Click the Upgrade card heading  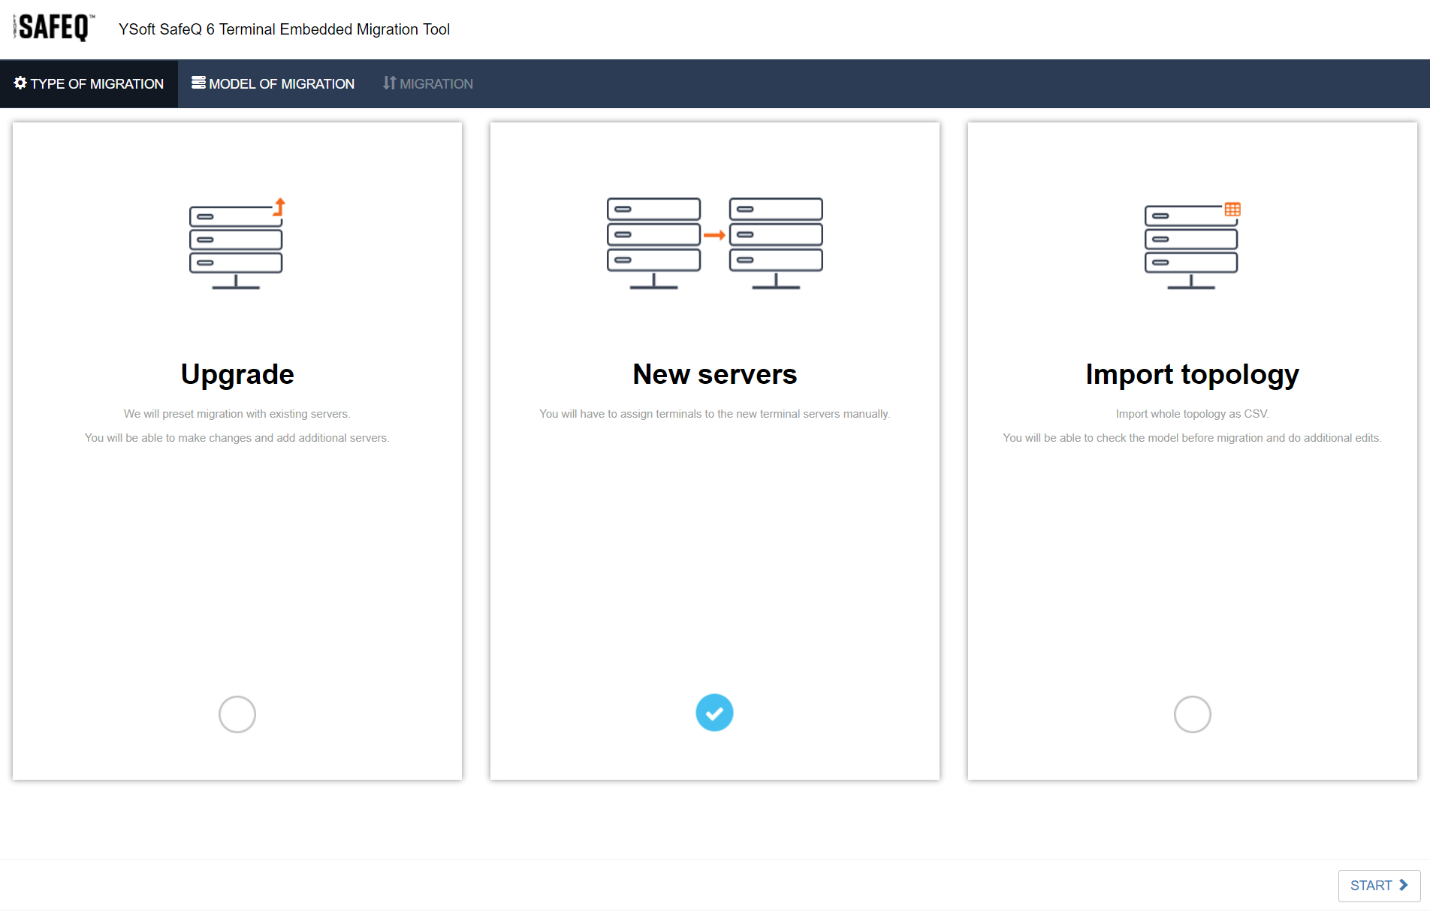pyautogui.click(x=237, y=374)
